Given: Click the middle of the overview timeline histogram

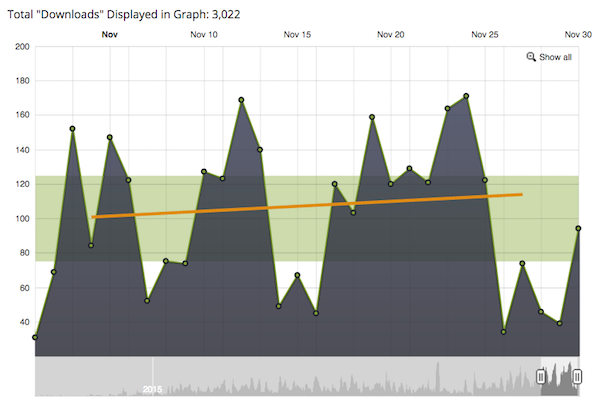Looking at the screenshot, I should point(300,377).
